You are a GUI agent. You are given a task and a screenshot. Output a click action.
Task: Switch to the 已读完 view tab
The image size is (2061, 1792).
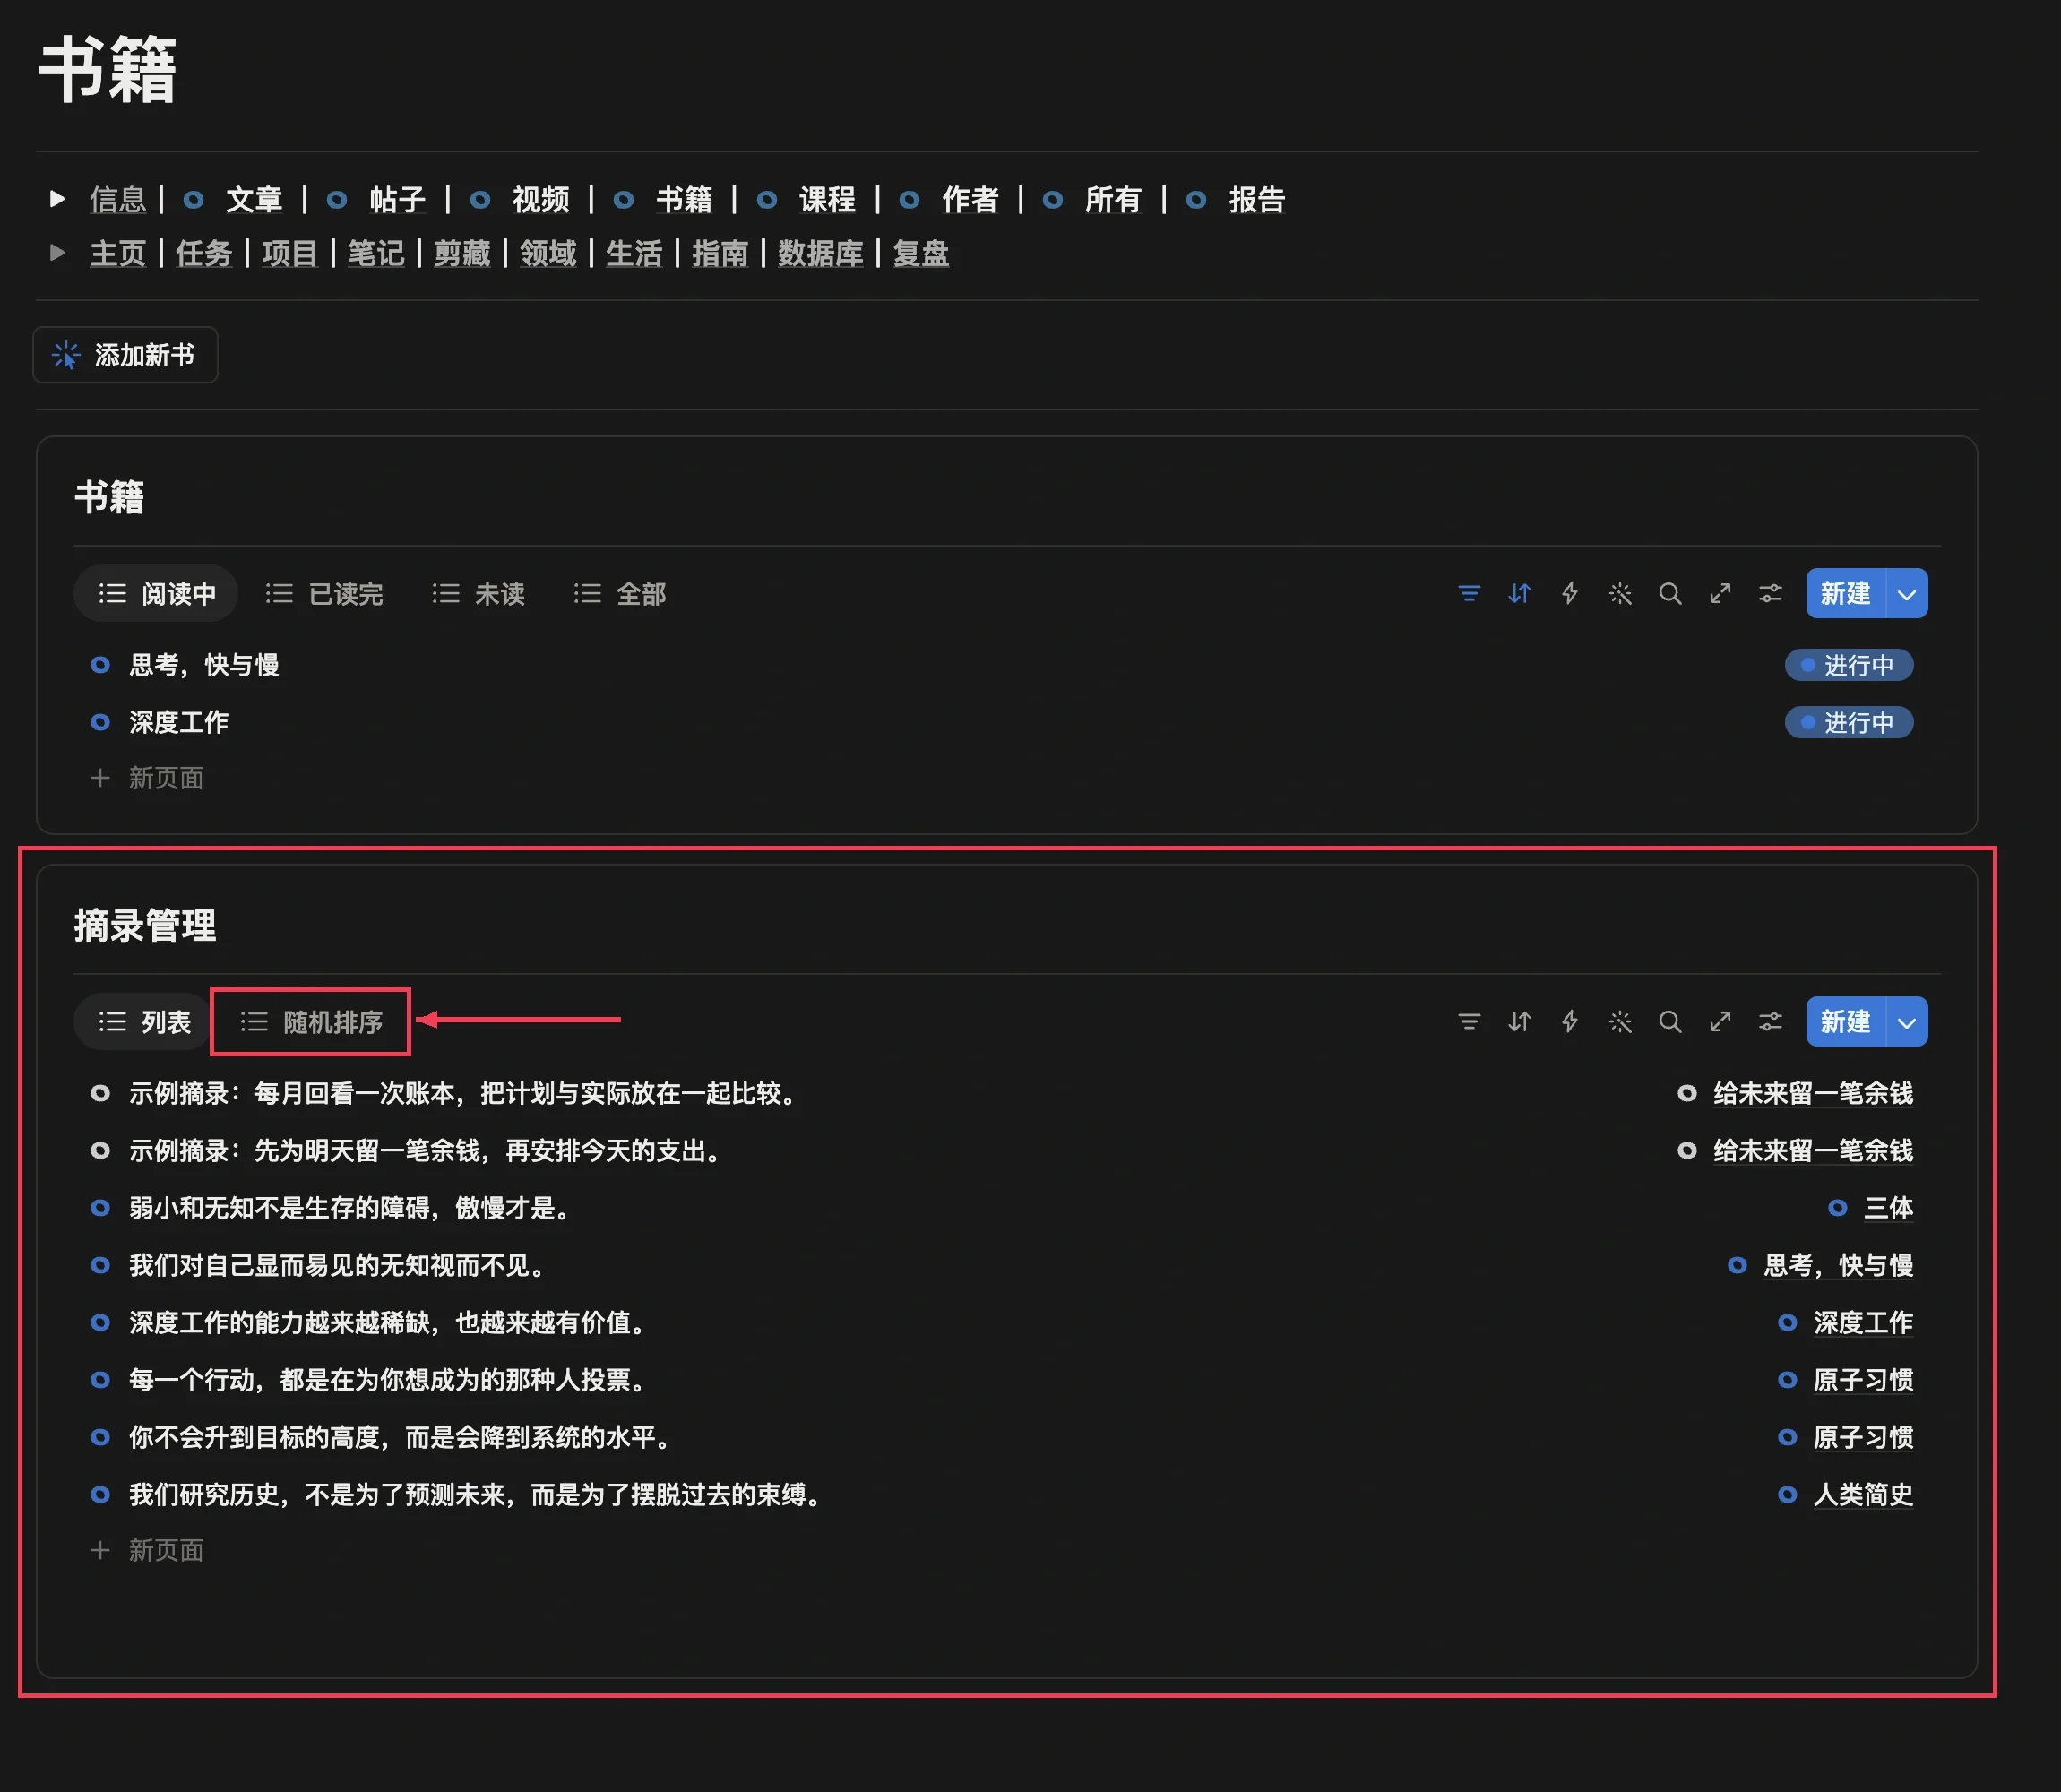tap(324, 594)
